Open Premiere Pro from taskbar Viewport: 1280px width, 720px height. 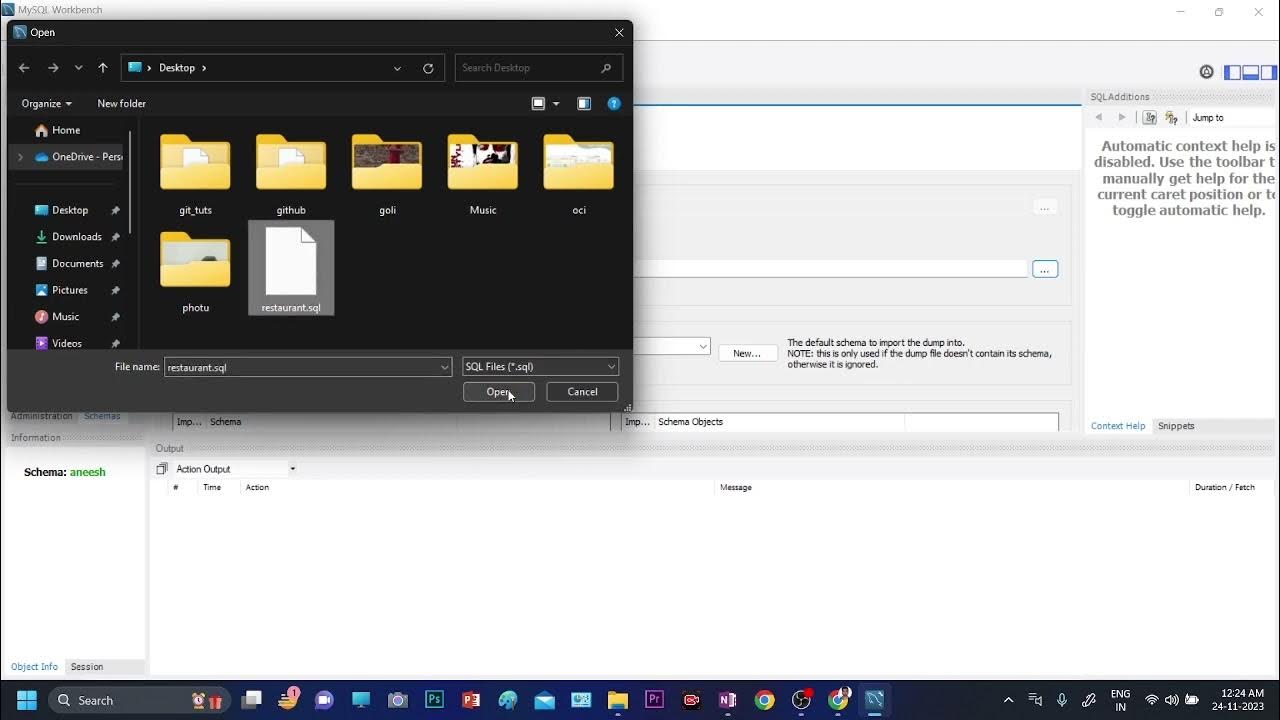tap(654, 700)
